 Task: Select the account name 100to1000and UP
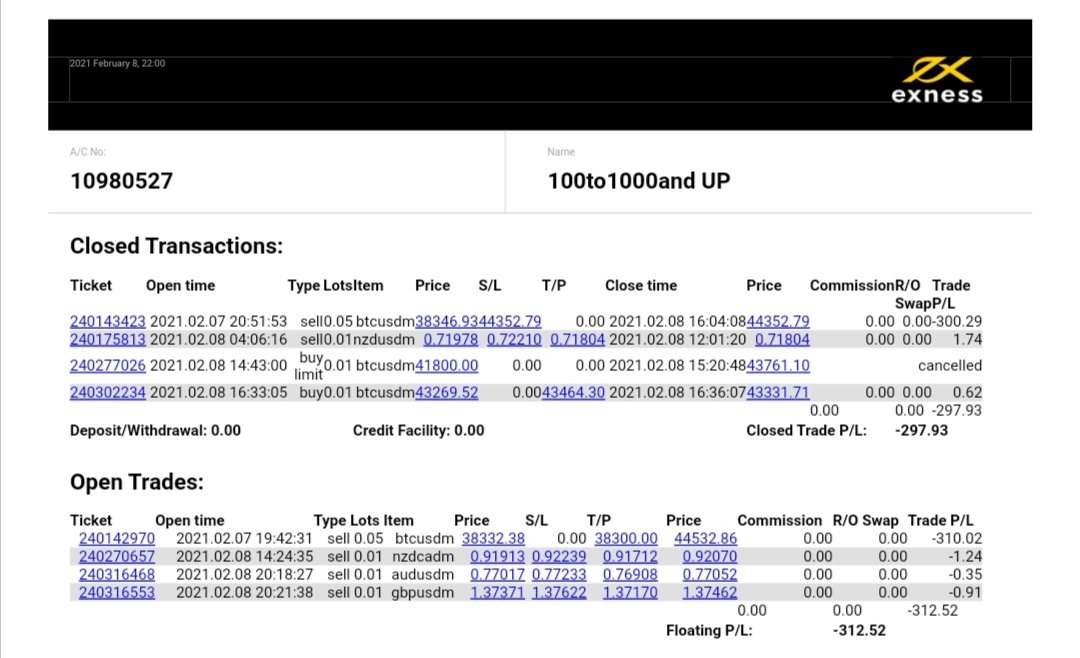tap(638, 181)
